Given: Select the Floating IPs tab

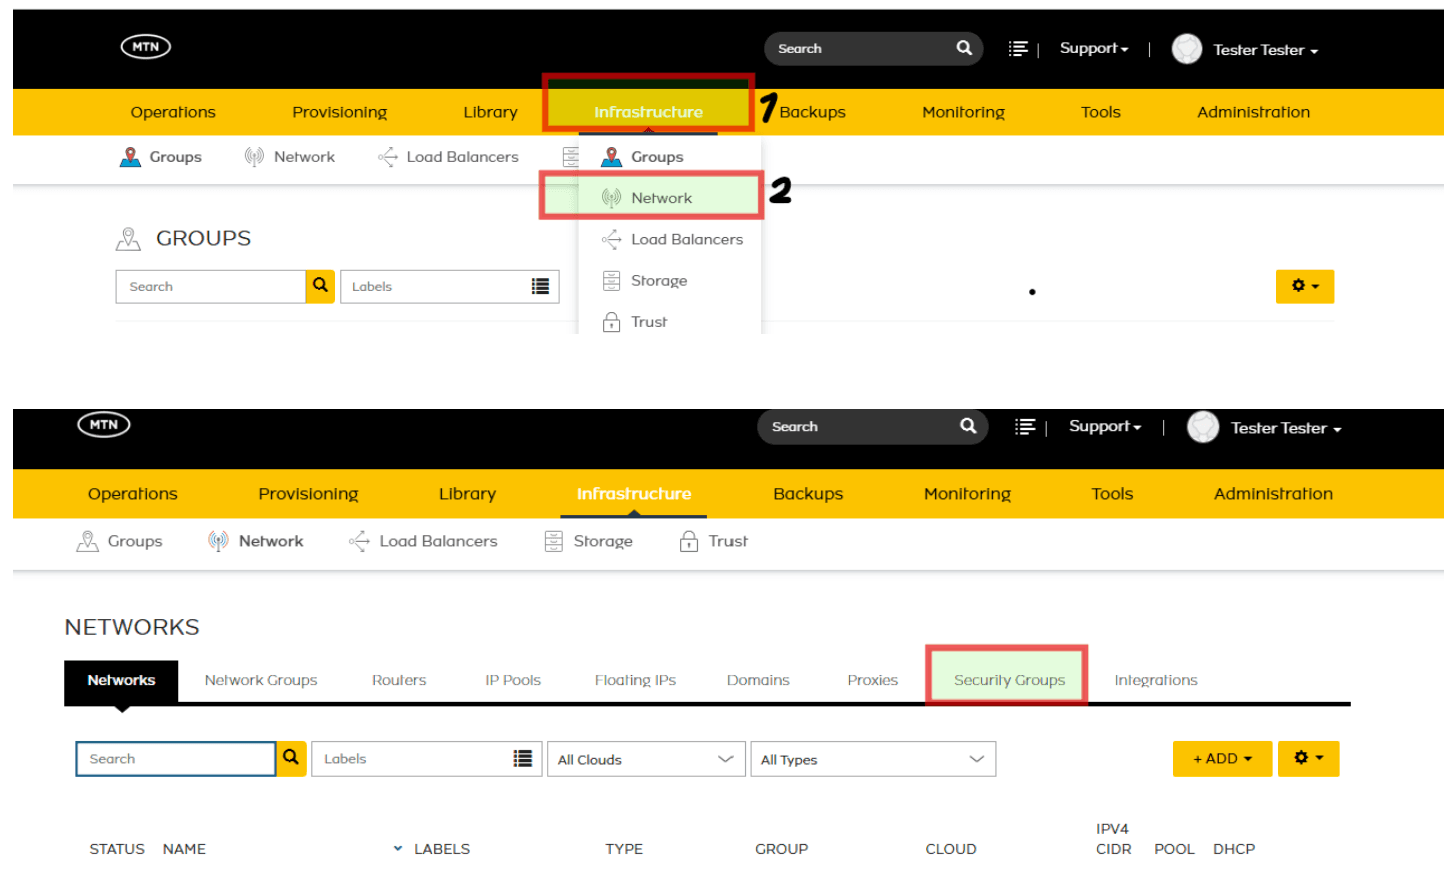Looking at the screenshot, I should click(635, 680).
